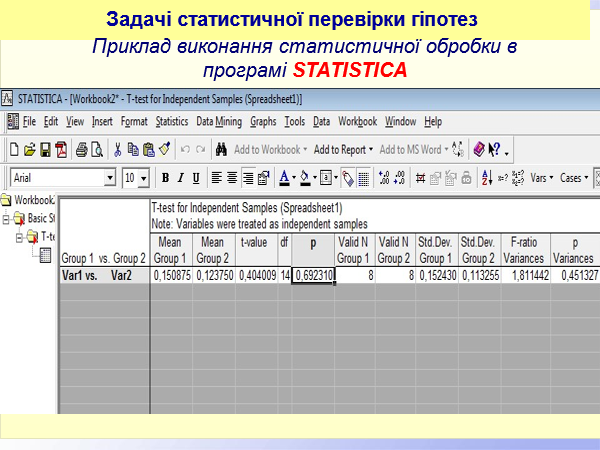This screenshot has width=600, height=450.
Task: Click Add to Workbook button
Action: pyautogui.click(x=271, y=150)
